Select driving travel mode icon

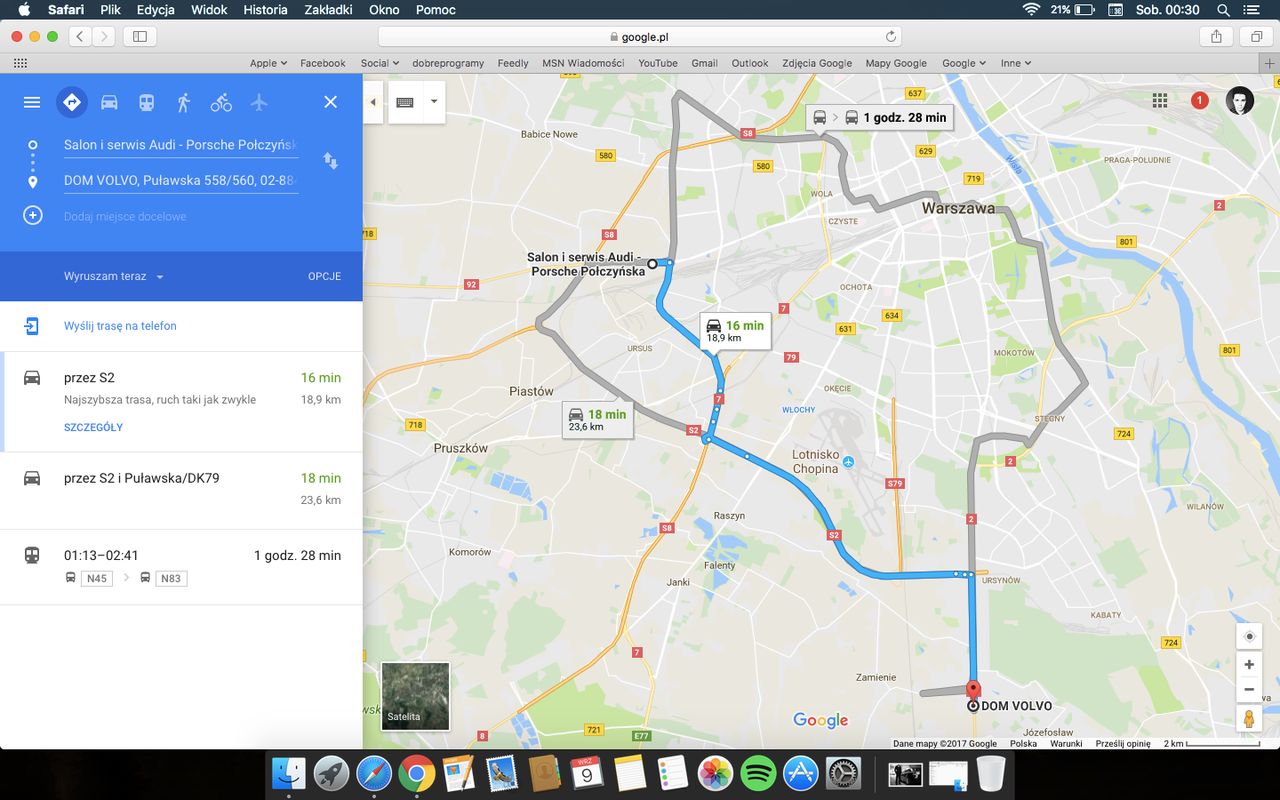(109, 102)
